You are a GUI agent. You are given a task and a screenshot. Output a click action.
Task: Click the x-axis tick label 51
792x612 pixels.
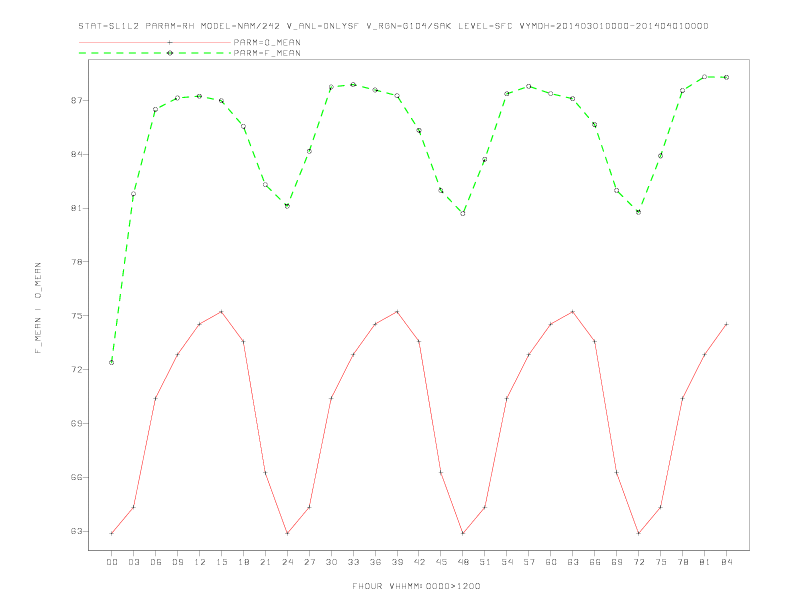[485, 562]
